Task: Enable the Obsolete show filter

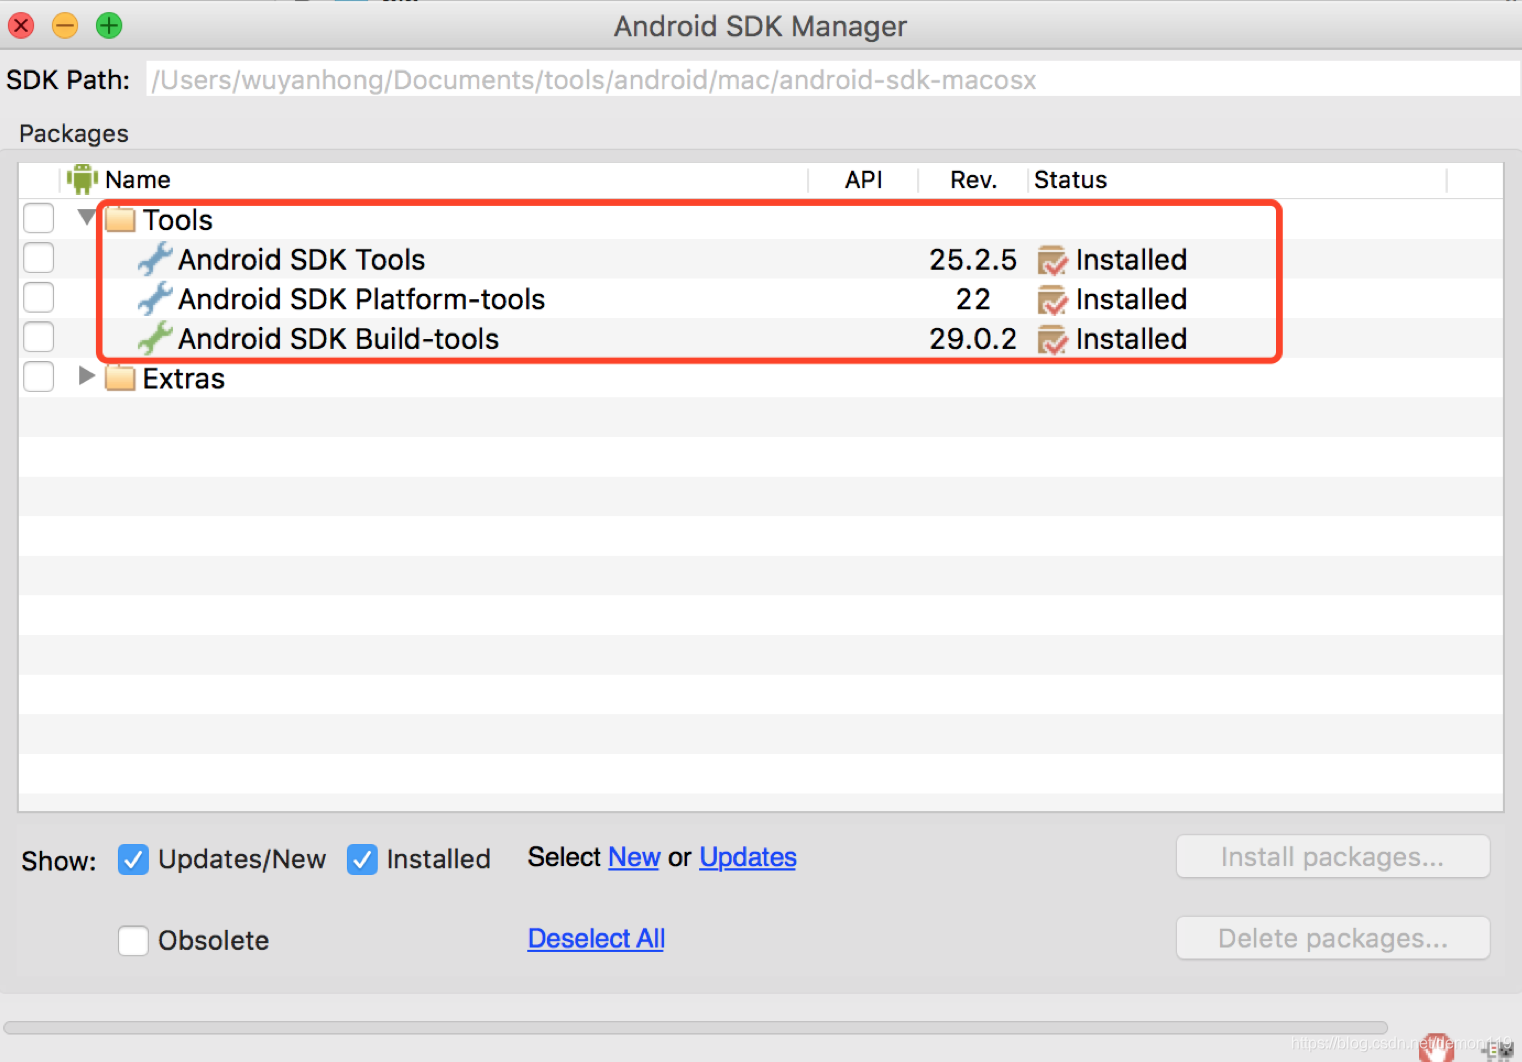Action: pyautogui.click(x=133, y=940)
